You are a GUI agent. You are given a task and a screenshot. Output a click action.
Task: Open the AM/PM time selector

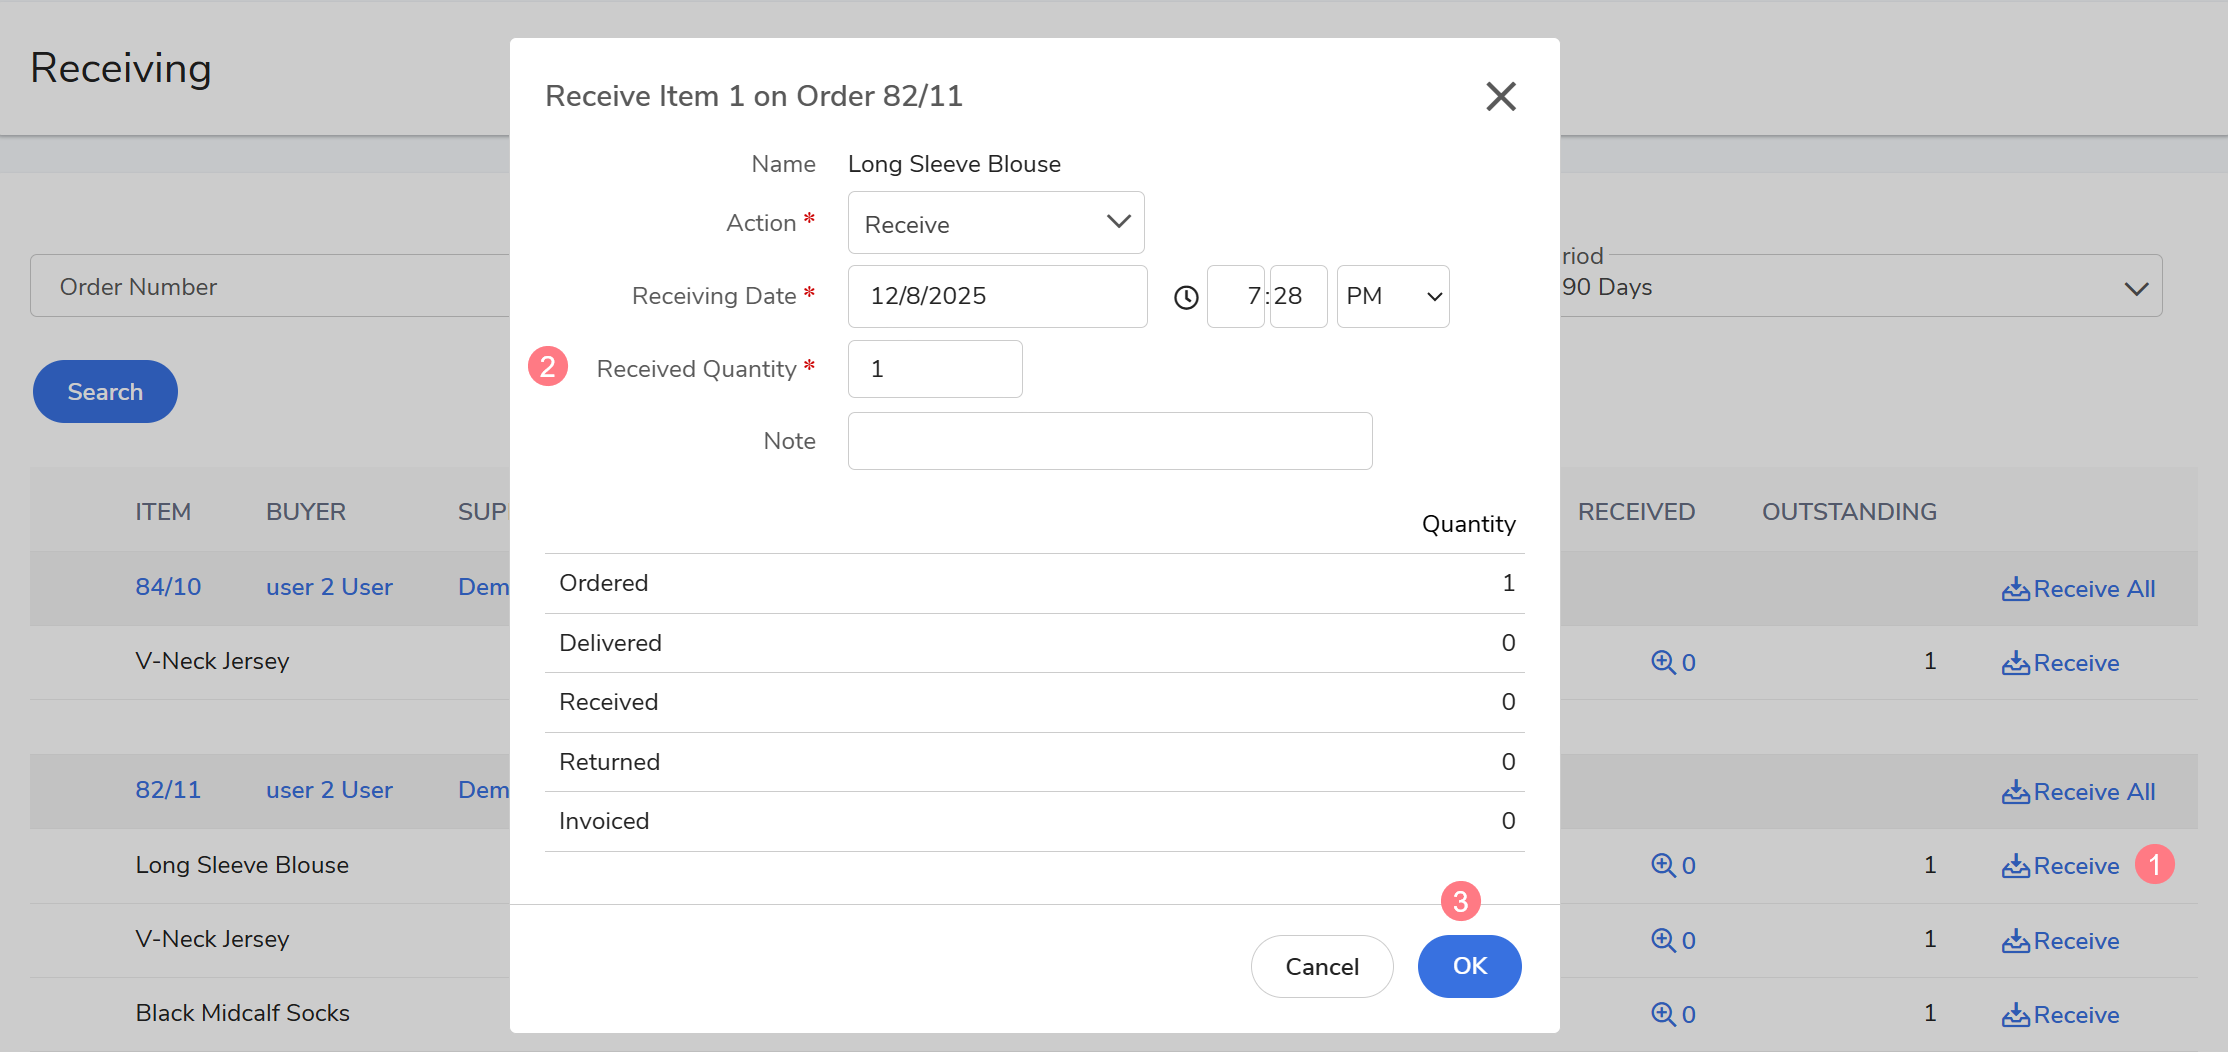(1392, 296)
